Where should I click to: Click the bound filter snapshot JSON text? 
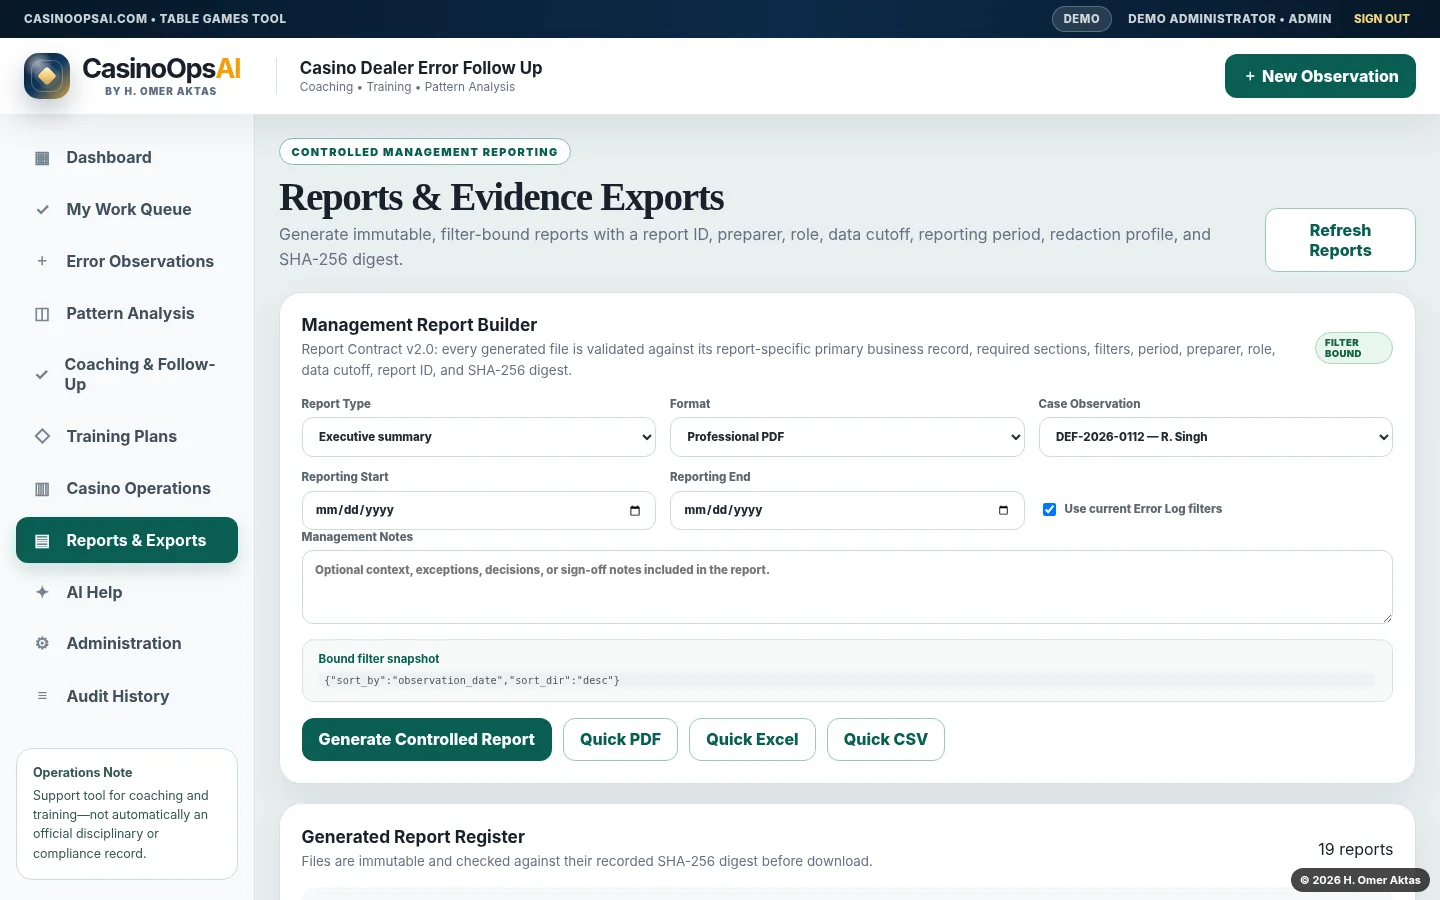(x=472, y=680)
